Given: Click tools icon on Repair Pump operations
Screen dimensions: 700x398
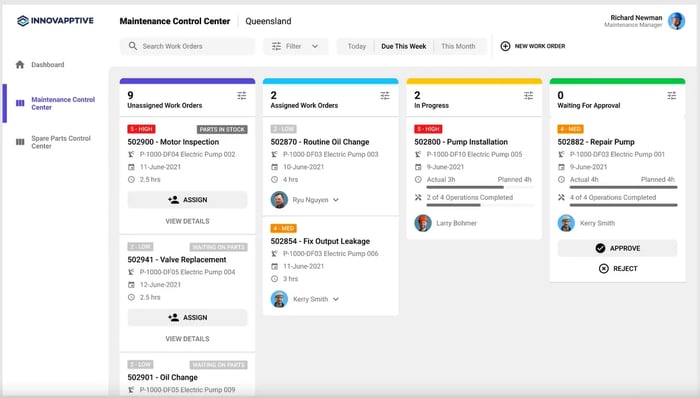Looking at the screenshot, I should 561,197.
